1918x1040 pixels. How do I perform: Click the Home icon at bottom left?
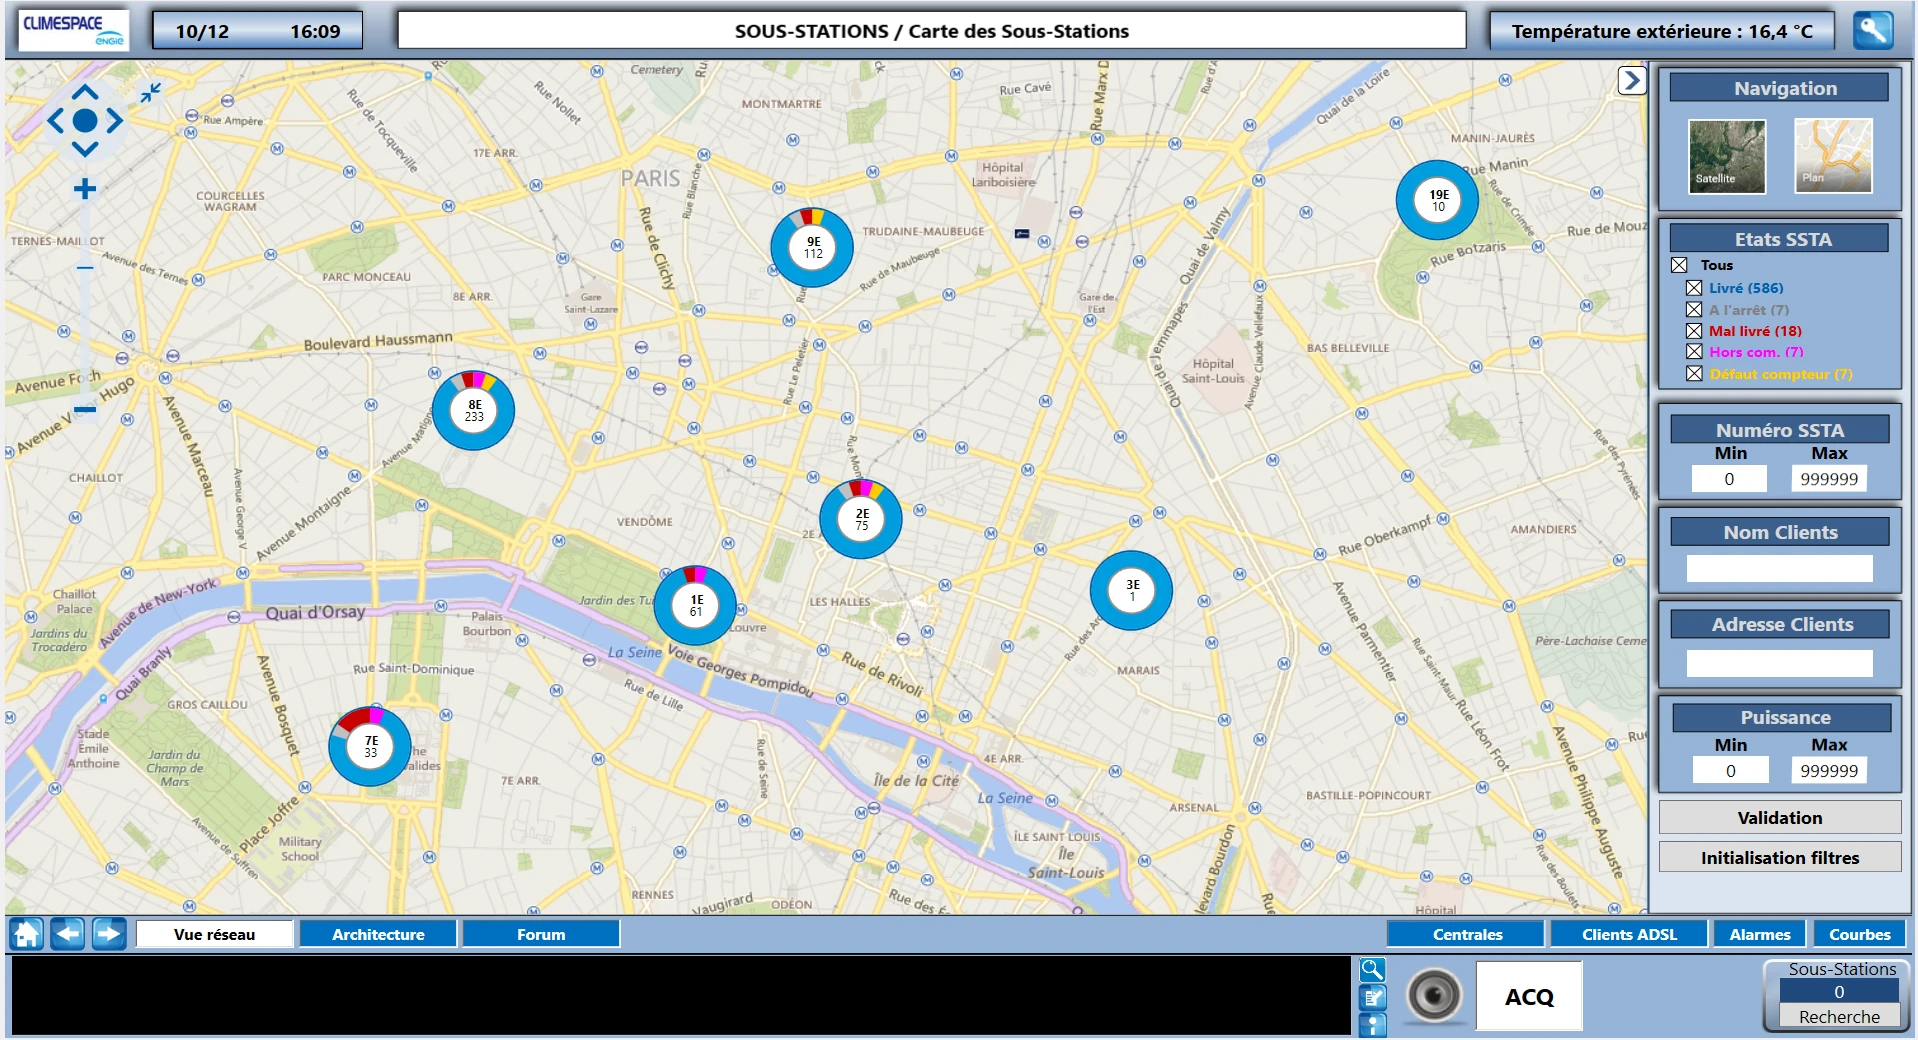click(25, 933)
